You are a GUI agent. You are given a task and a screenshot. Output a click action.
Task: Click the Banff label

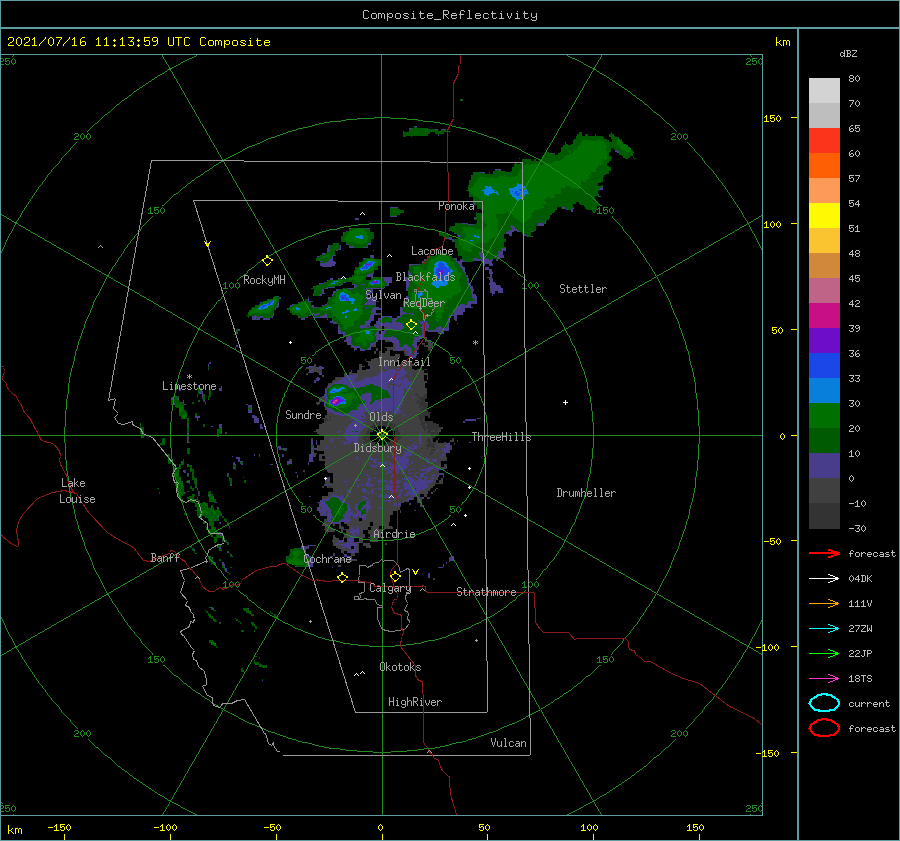coord(165,557)
